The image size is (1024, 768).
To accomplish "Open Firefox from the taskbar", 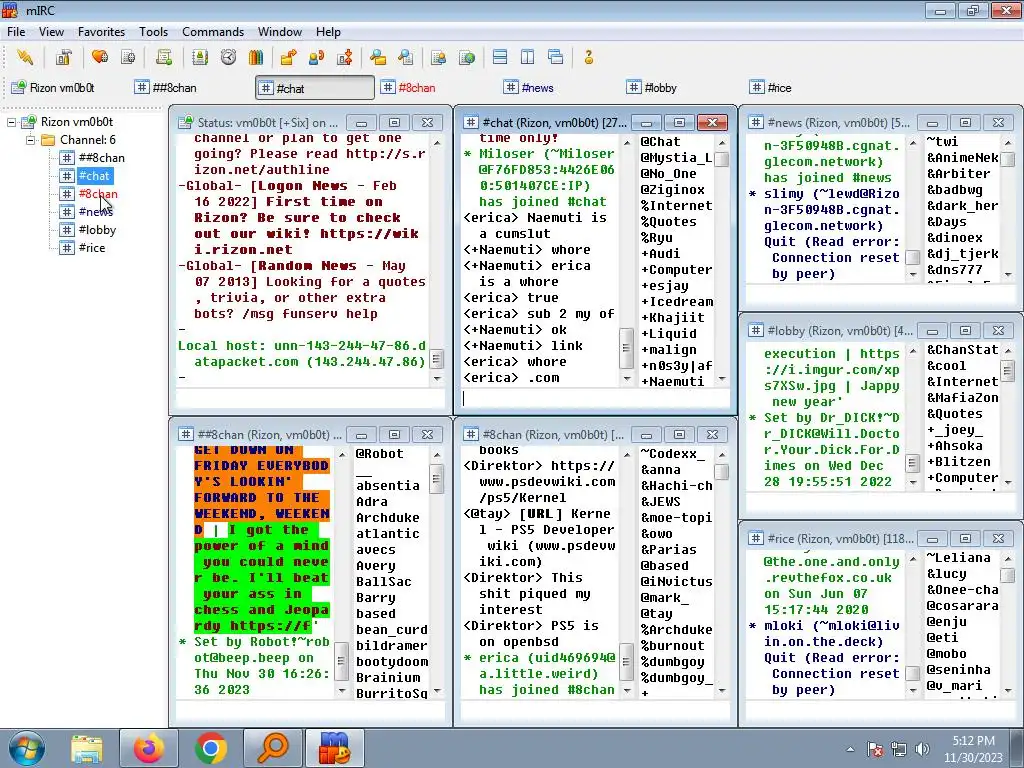I will (149, 748).
